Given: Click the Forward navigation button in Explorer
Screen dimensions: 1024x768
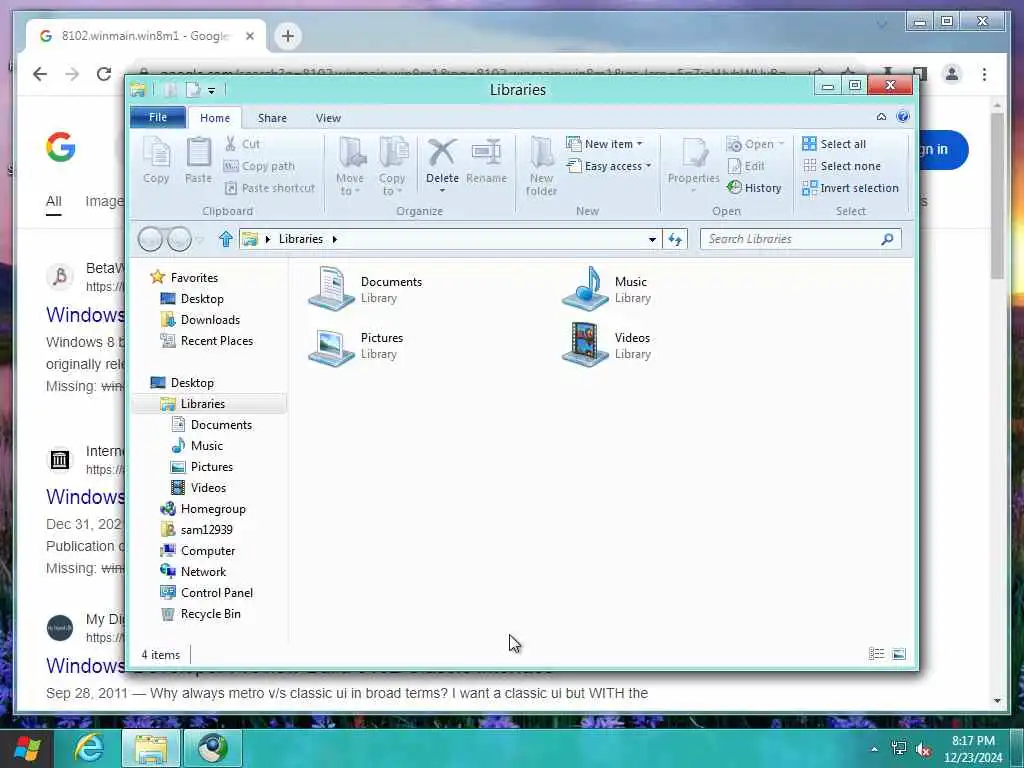Looking at the screenshot, I should tap(180, 239).
